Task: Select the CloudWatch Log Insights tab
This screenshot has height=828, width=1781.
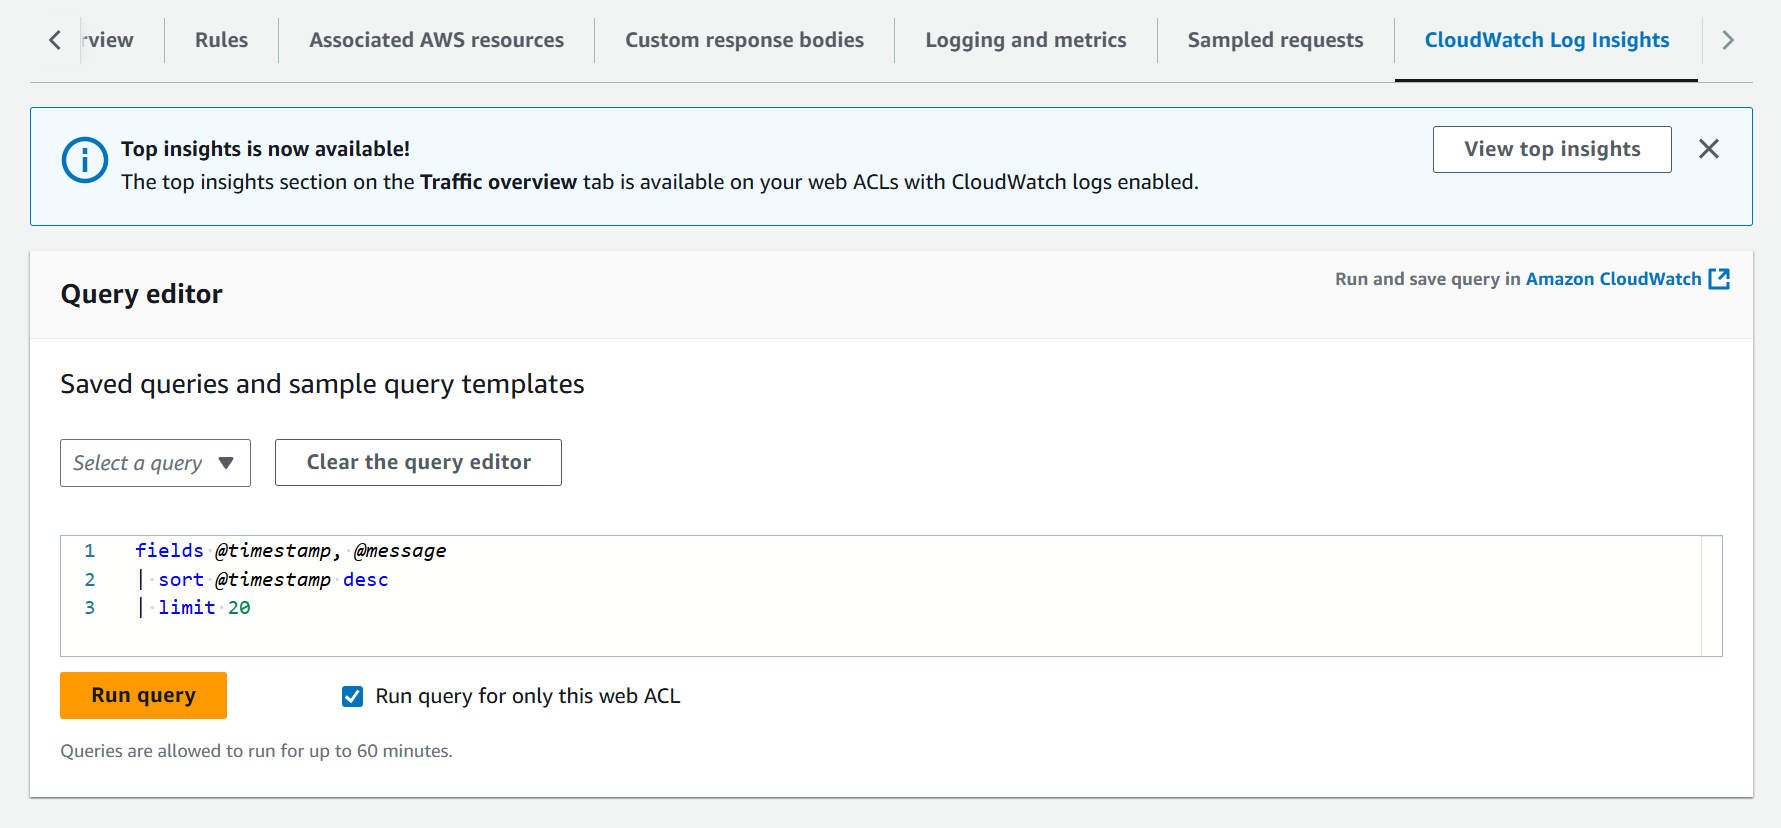Action: 1546,40
